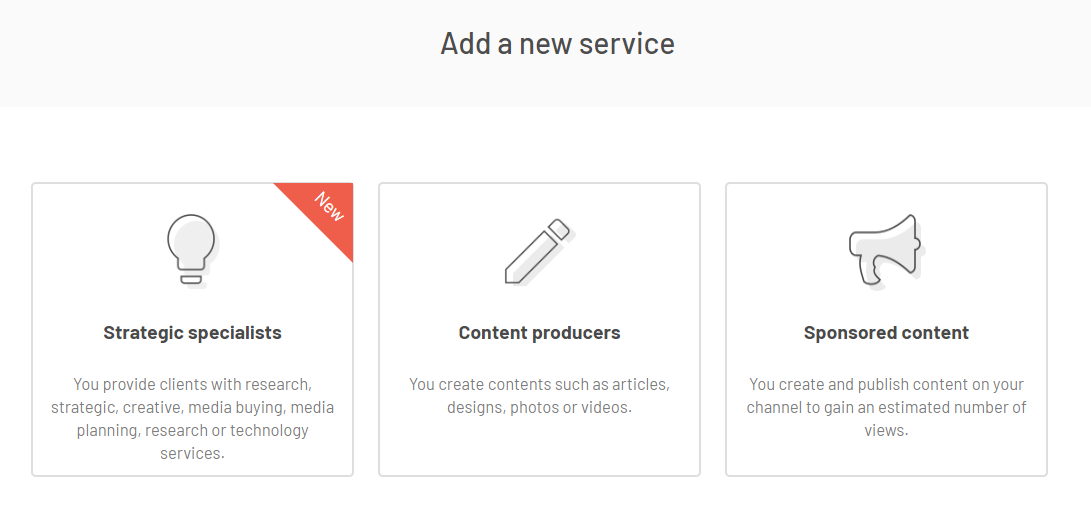Click the word New on ribbon
Screen dimensions: 1091x511
328,207
